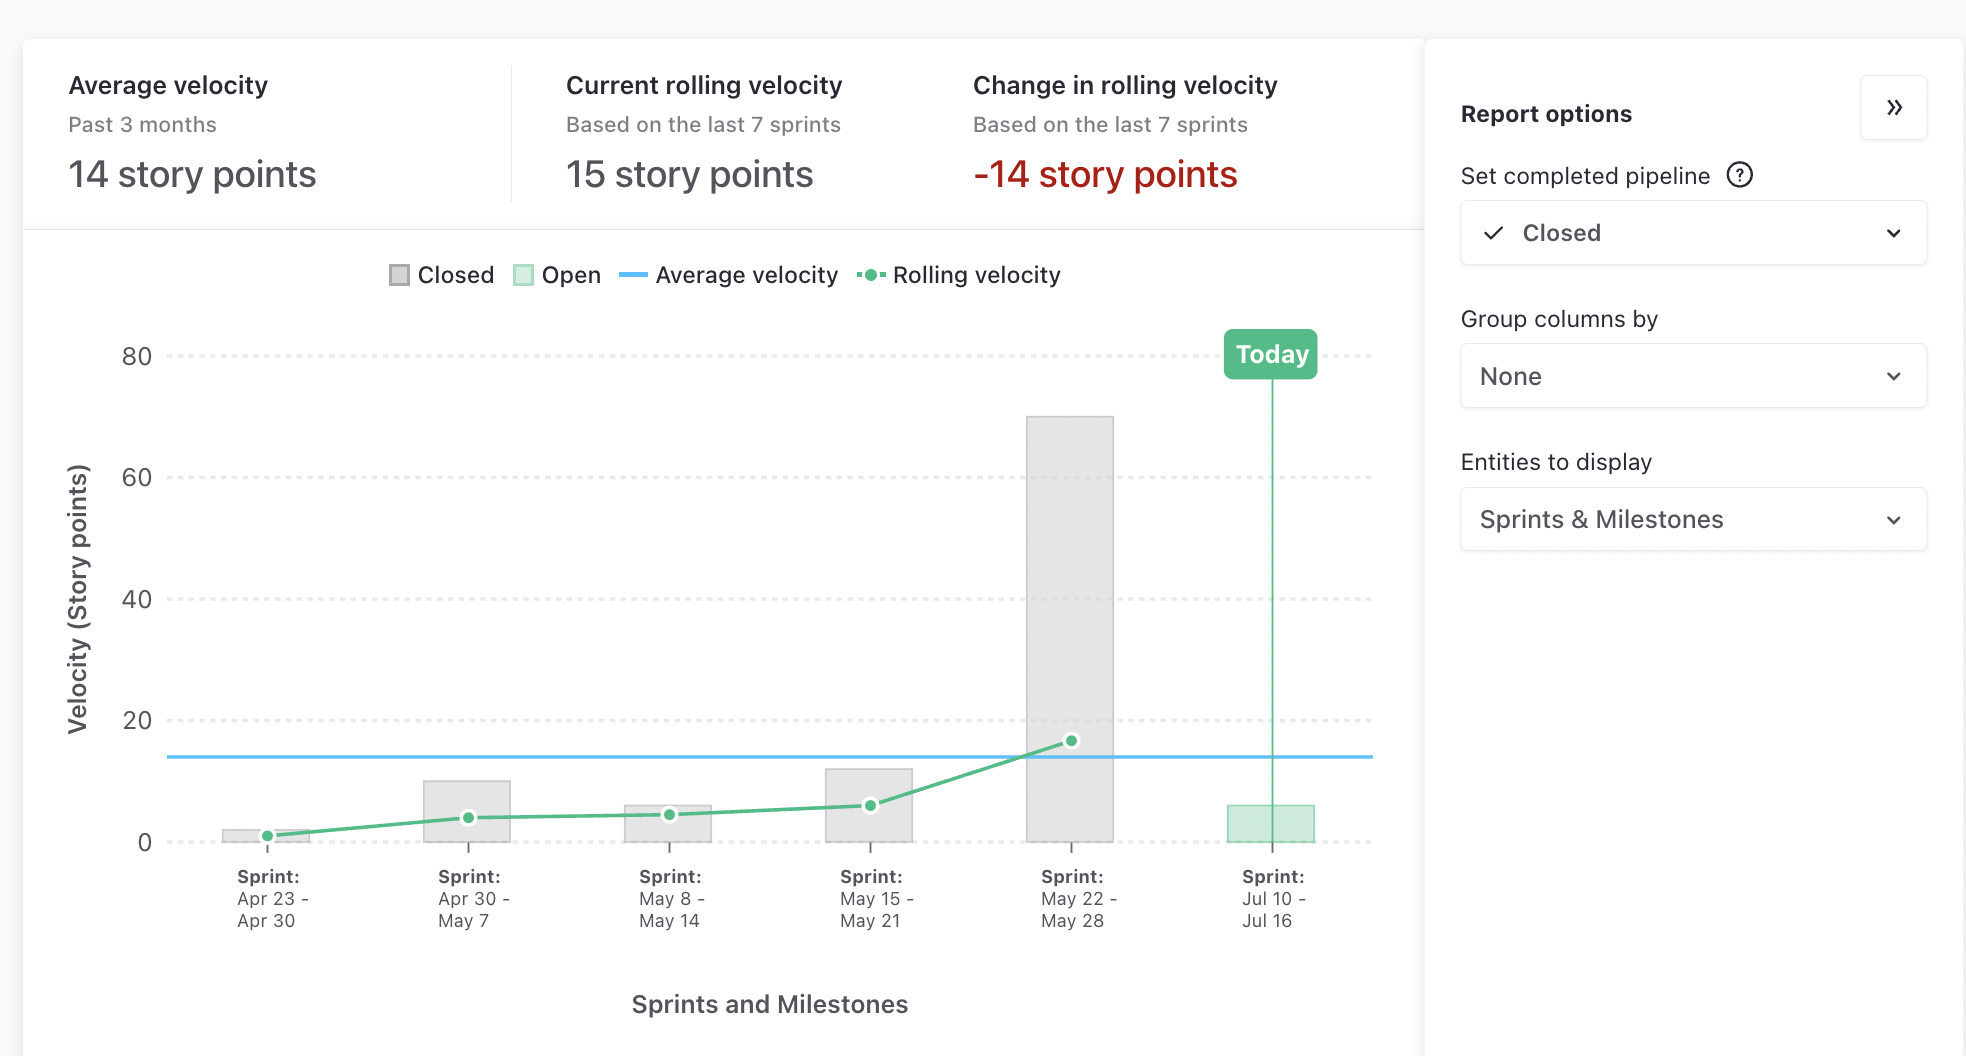Click the green Open legend swatch

(523, 275)
